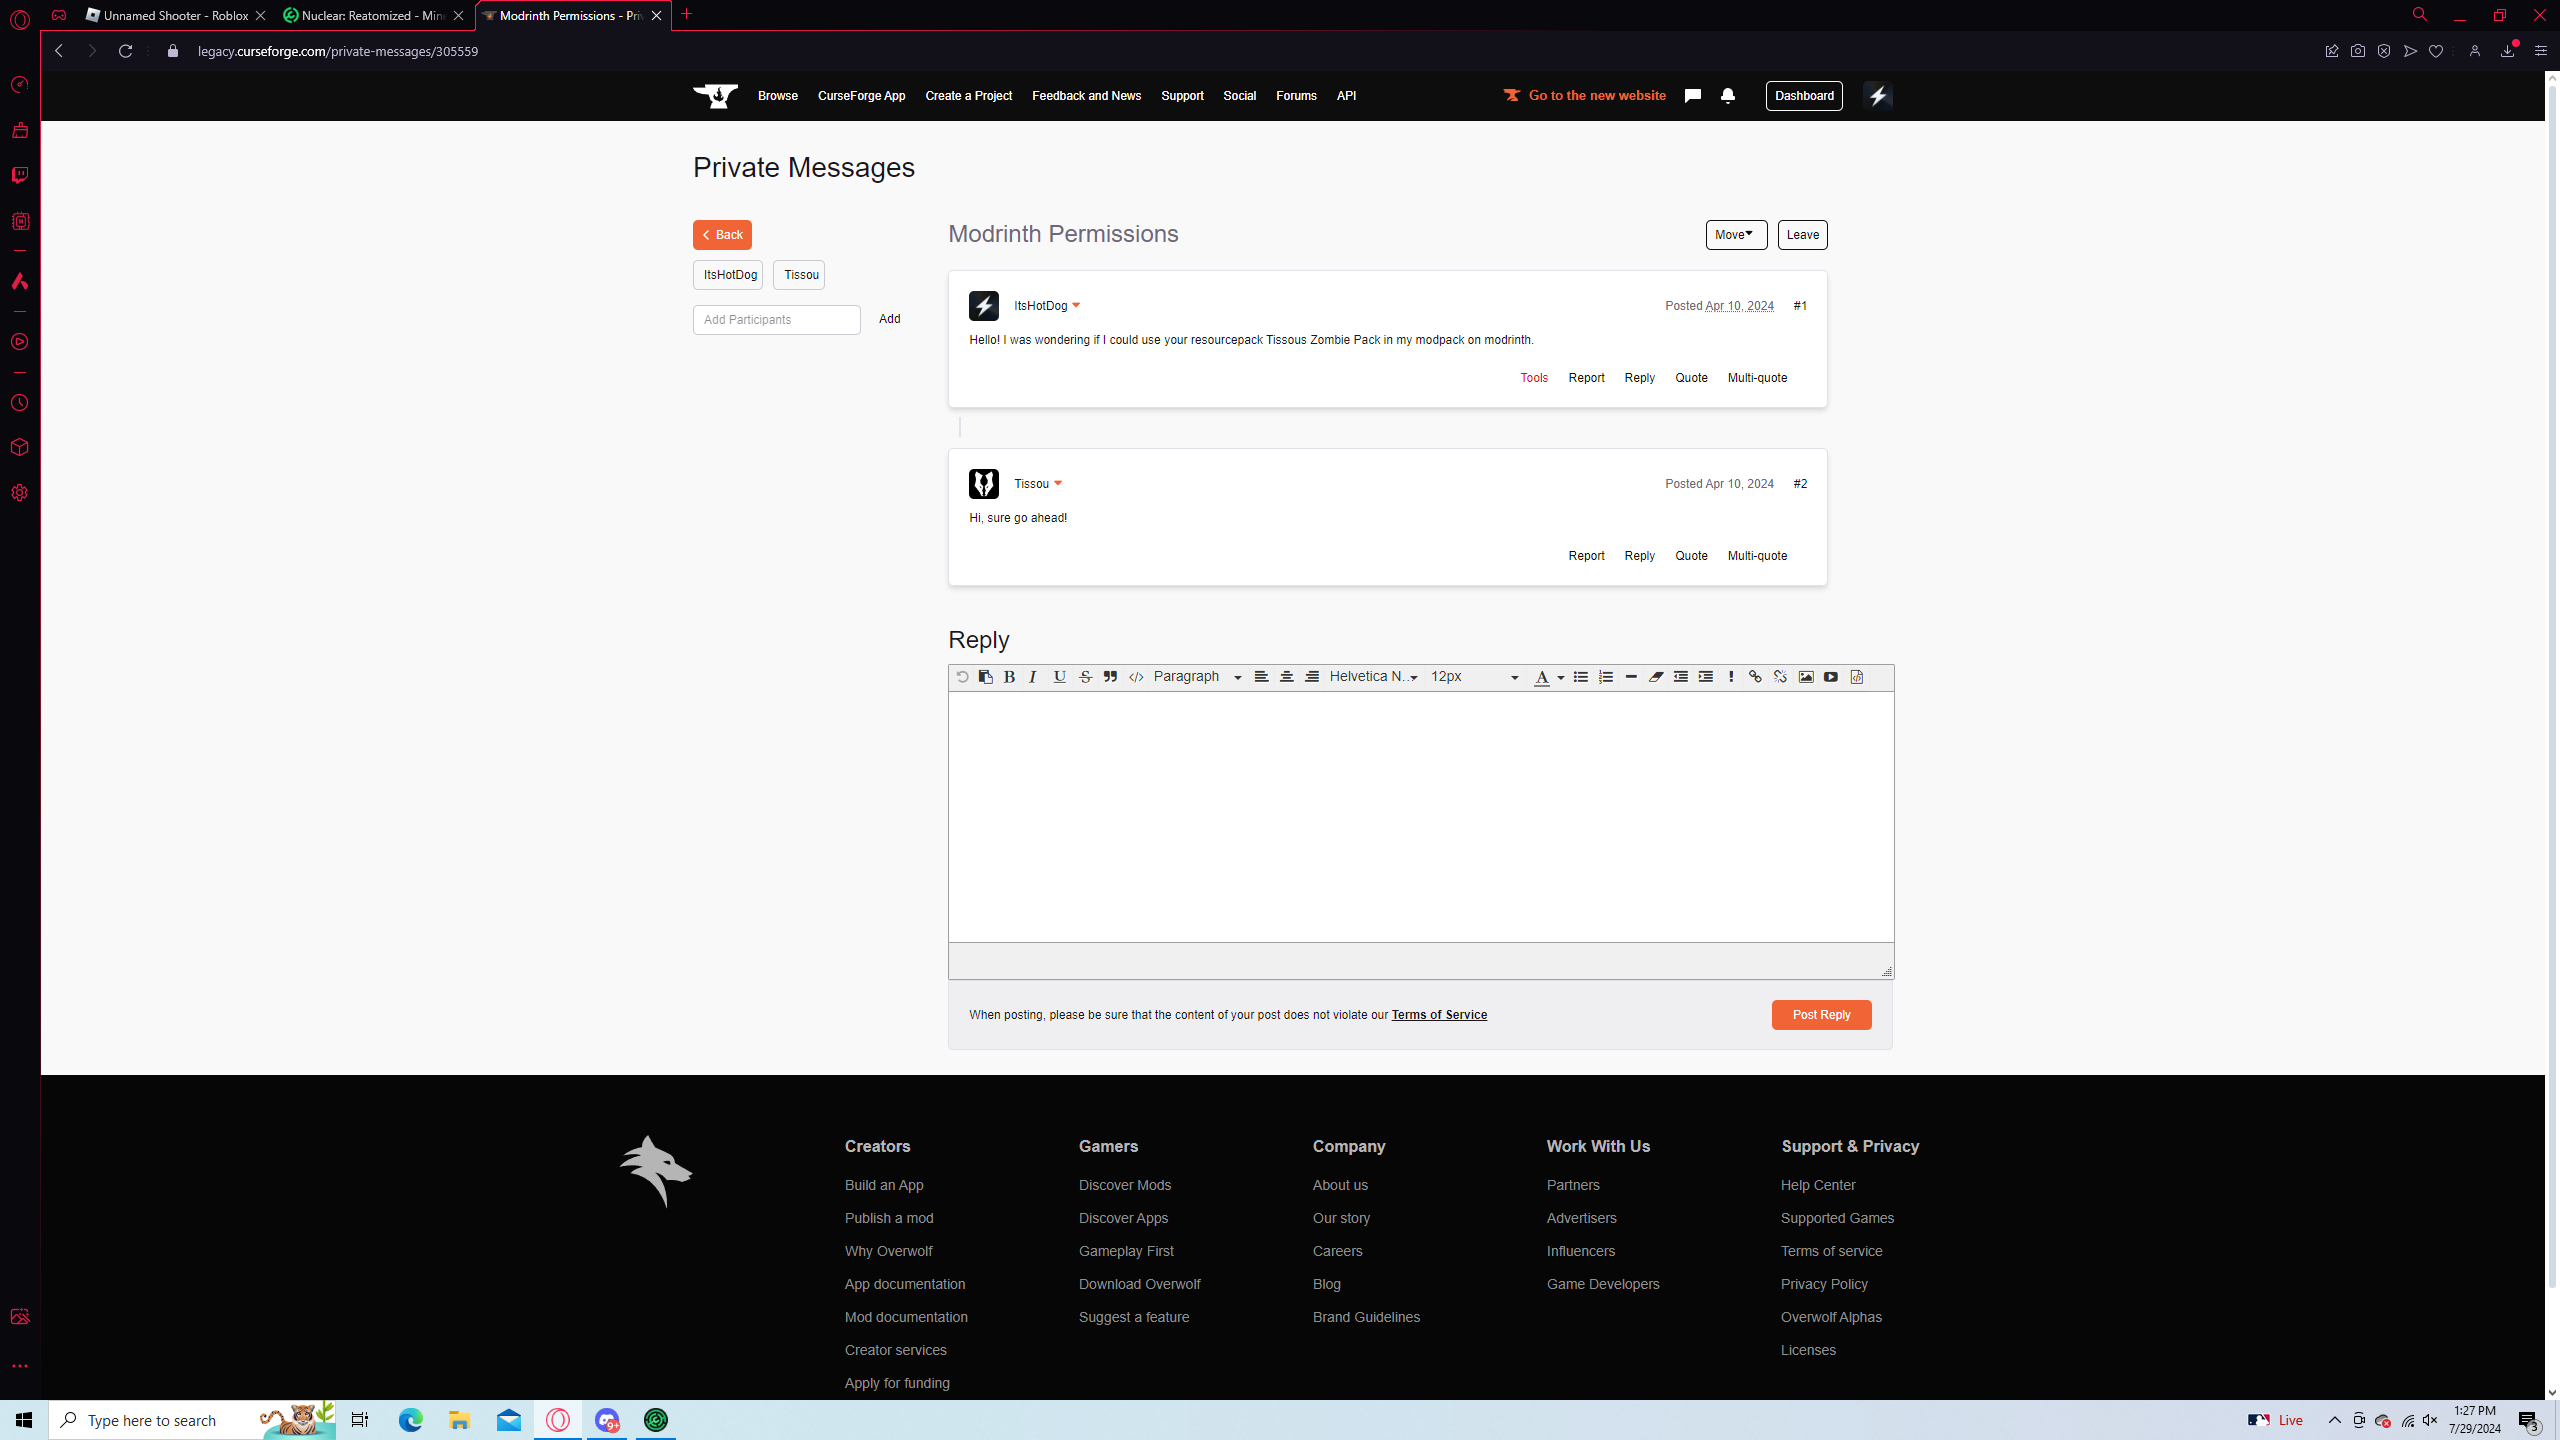Image resolution: width=2560 pixels, height=1440 pixels.
Task: Open the Helvetica font family dropdown
Action: [x=1373, y=677]
